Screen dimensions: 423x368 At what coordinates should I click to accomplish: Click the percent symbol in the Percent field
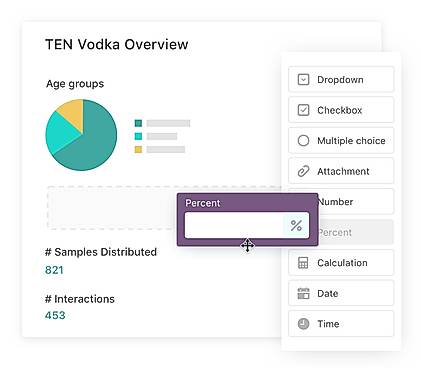click(296, 226)
